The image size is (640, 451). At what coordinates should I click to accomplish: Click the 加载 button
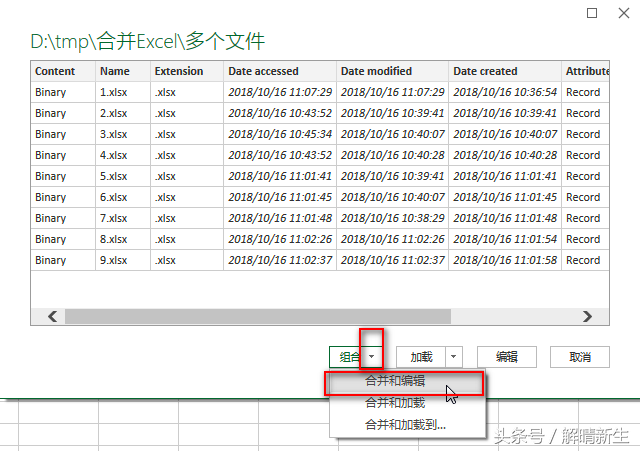(421, 357)
